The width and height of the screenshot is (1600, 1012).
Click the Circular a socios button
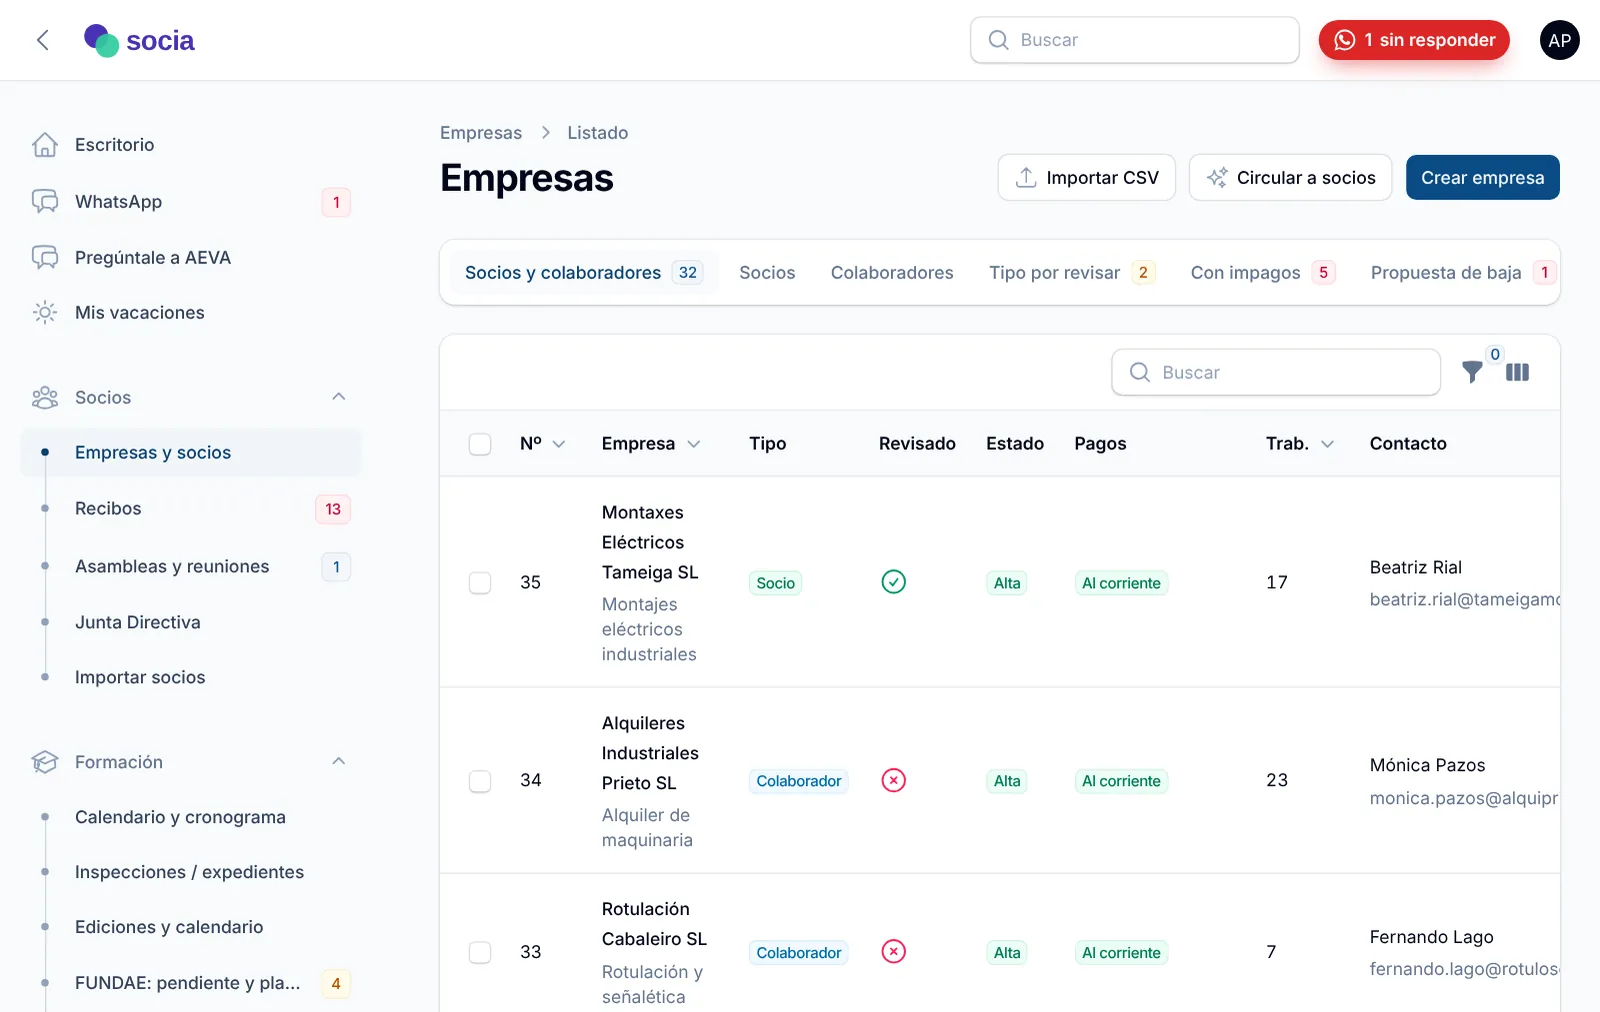[x=1290, y=178]
